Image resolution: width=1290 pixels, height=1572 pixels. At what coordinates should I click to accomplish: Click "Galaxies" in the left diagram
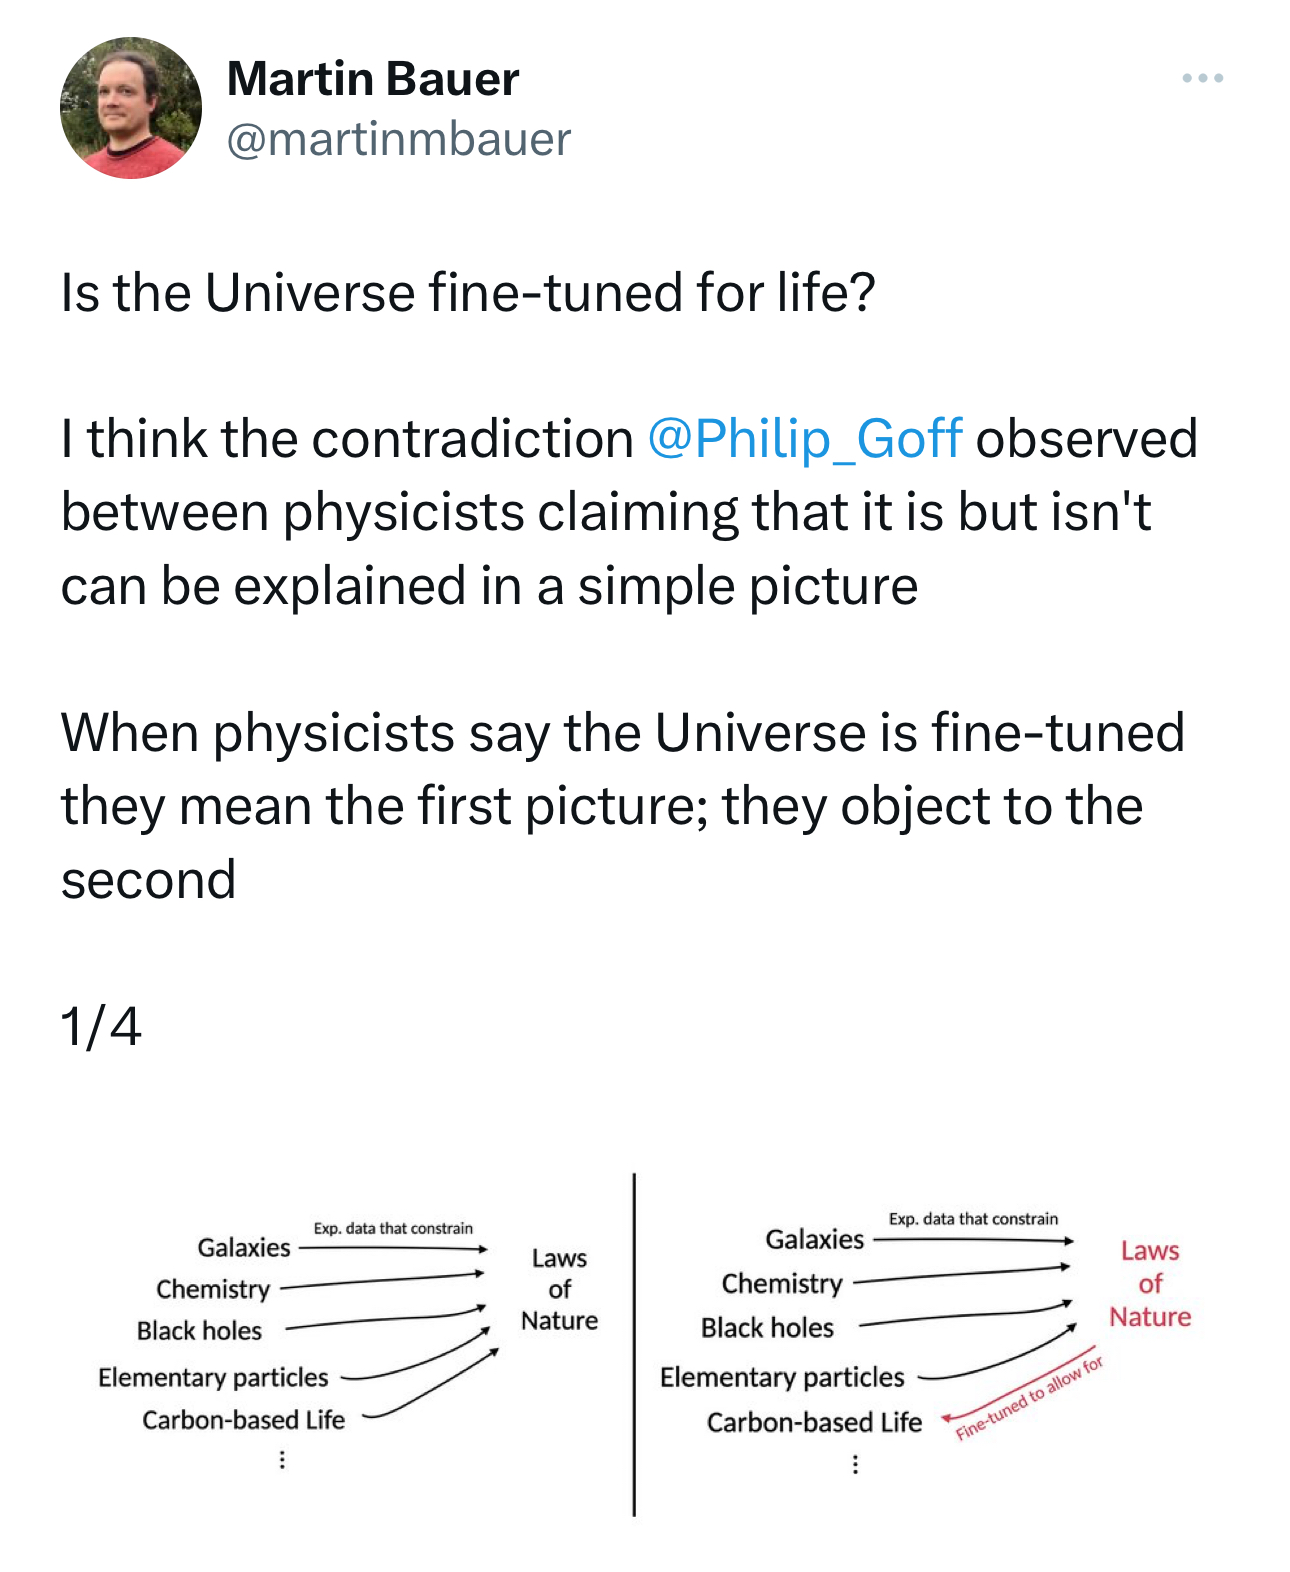coord(244,1247)
